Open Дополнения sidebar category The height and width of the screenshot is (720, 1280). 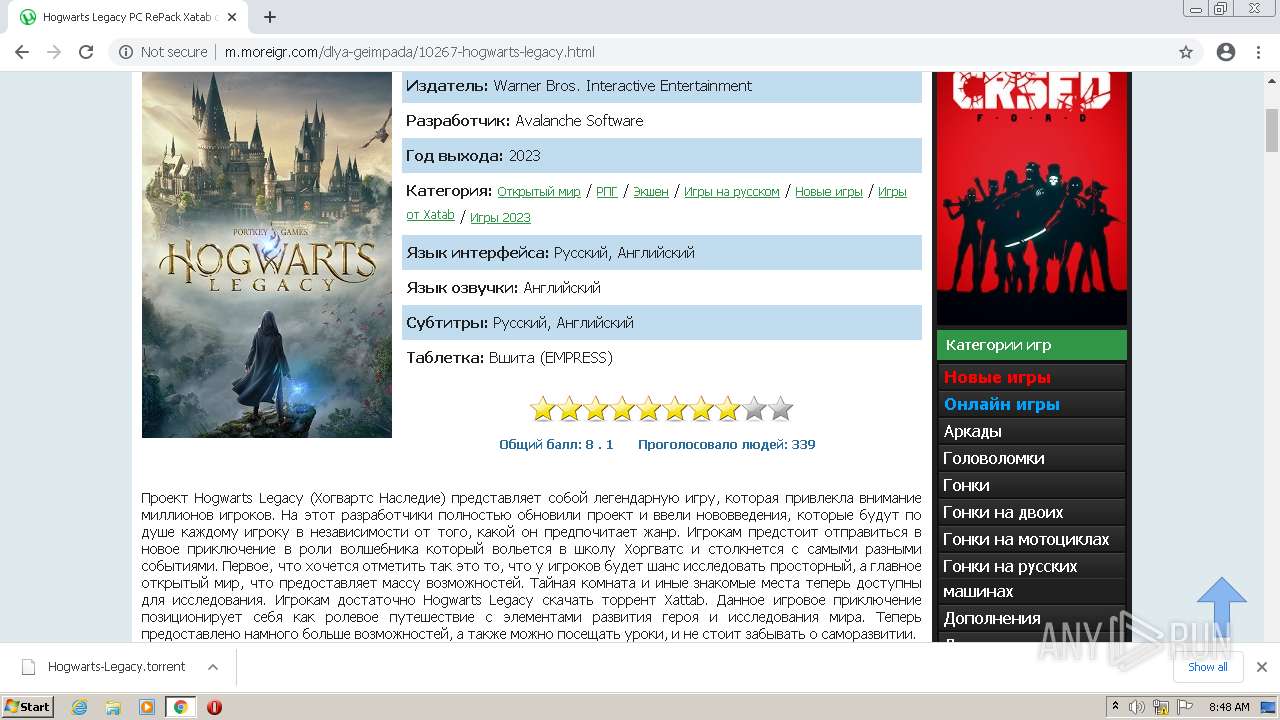[x=1032, y=618]
